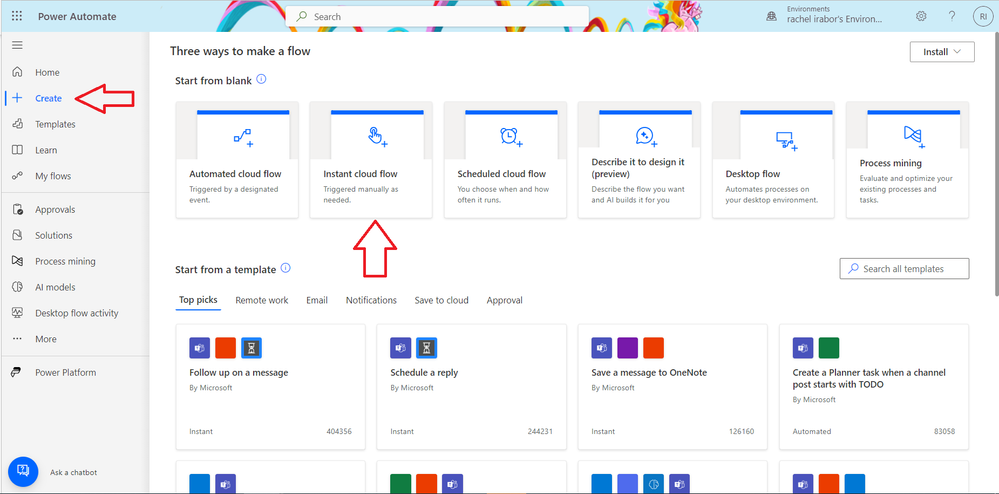999x494 pixels.
Task: Select the Scheduled cloud flow card title
Action: click(501, 174)
